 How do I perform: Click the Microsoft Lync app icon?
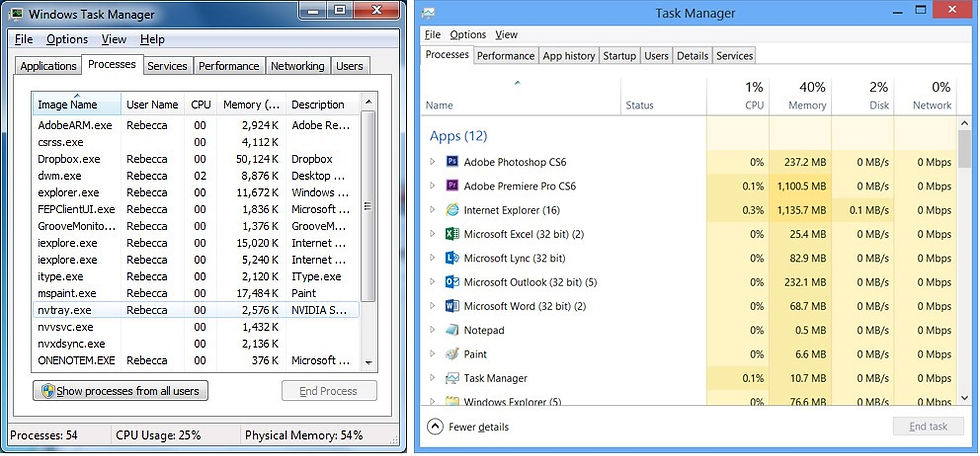(453, 258)
